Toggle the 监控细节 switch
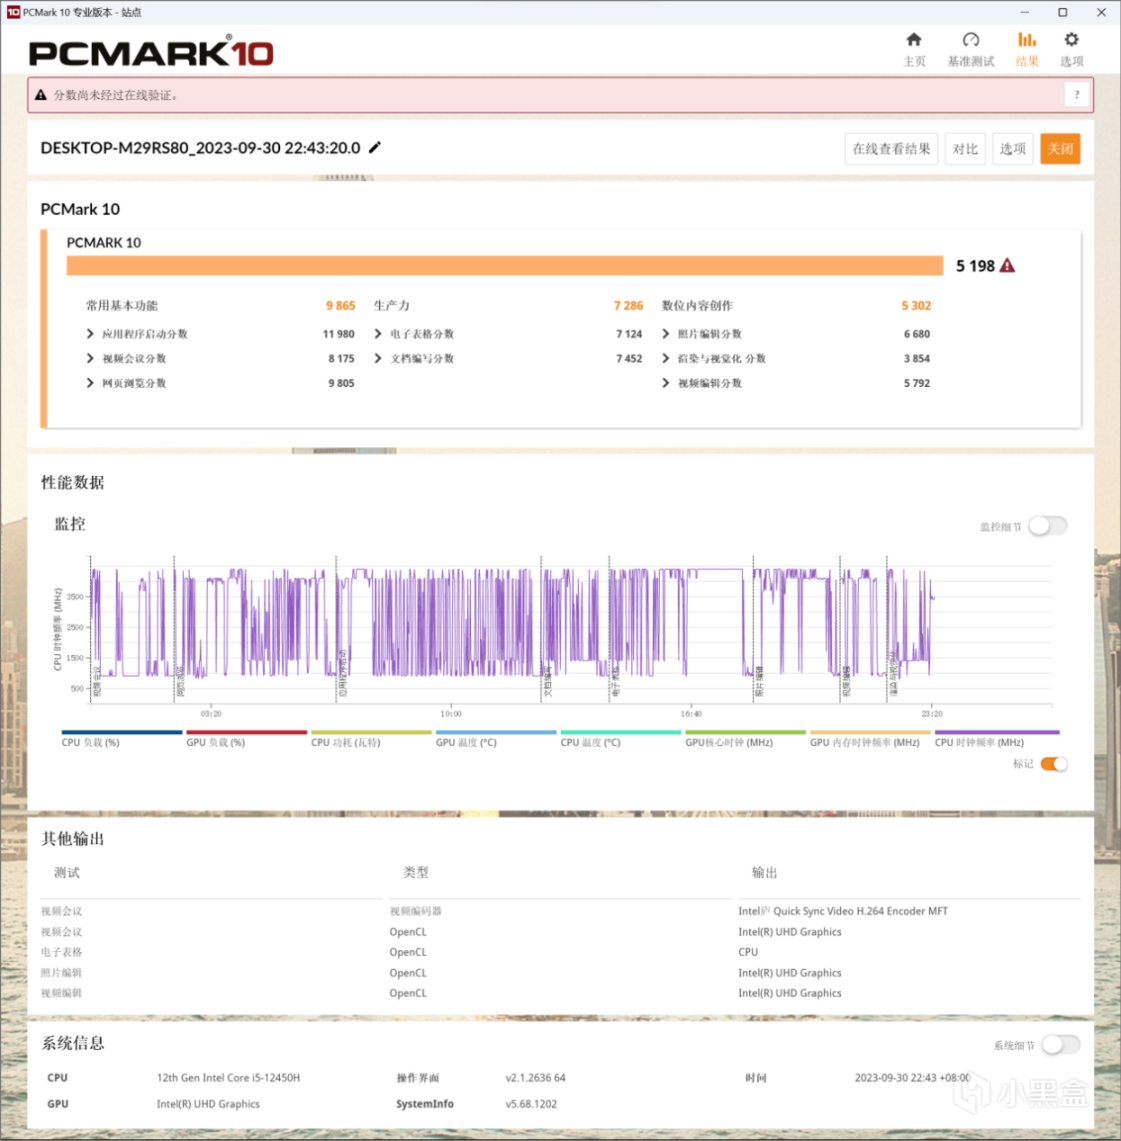This screenshot has height=1141, width=1121. (x=1048, y=525)
